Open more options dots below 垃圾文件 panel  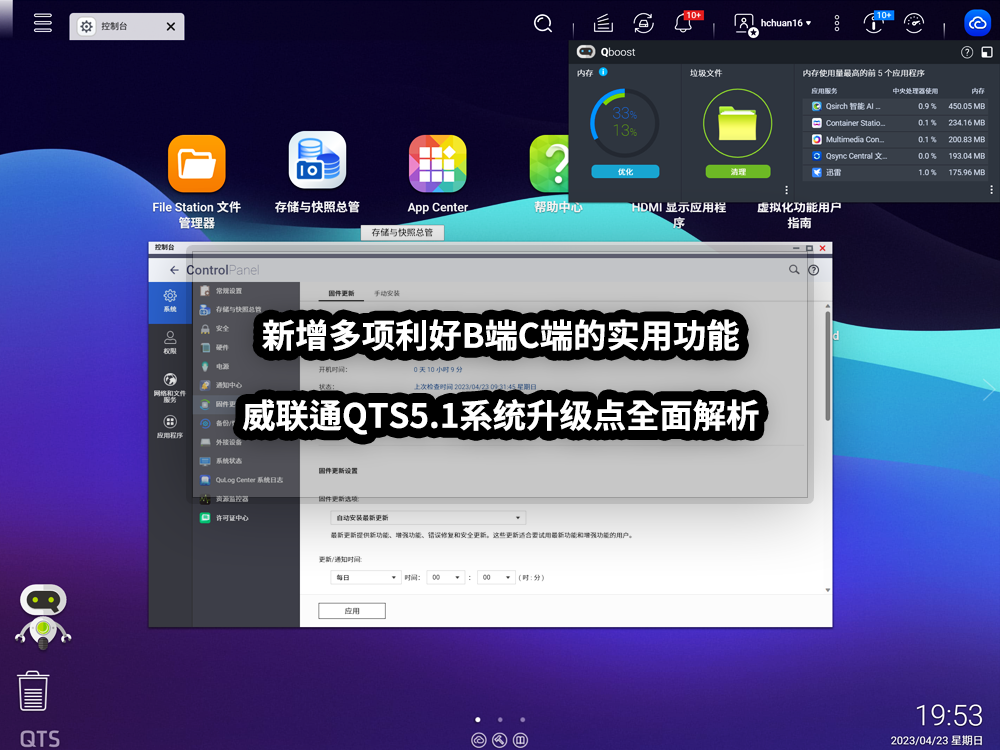click(x=786, y=190)
